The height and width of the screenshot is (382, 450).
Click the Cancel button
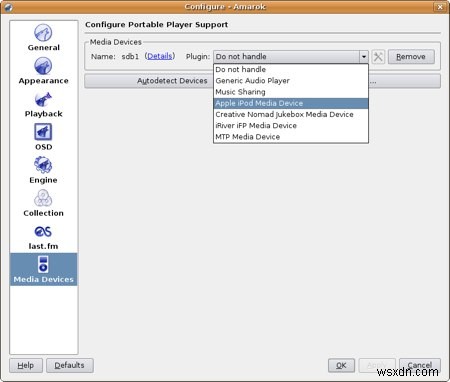click(420, 365)
